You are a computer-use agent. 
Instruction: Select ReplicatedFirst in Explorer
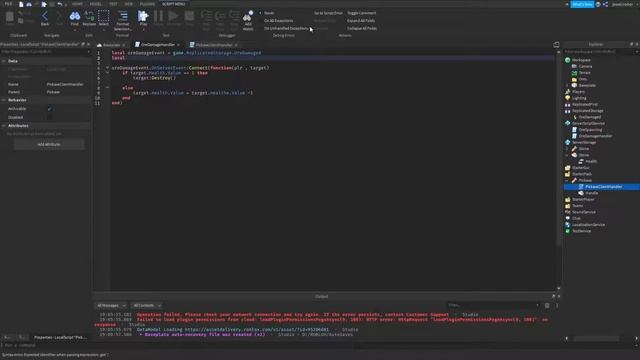(x=584, y=104)
